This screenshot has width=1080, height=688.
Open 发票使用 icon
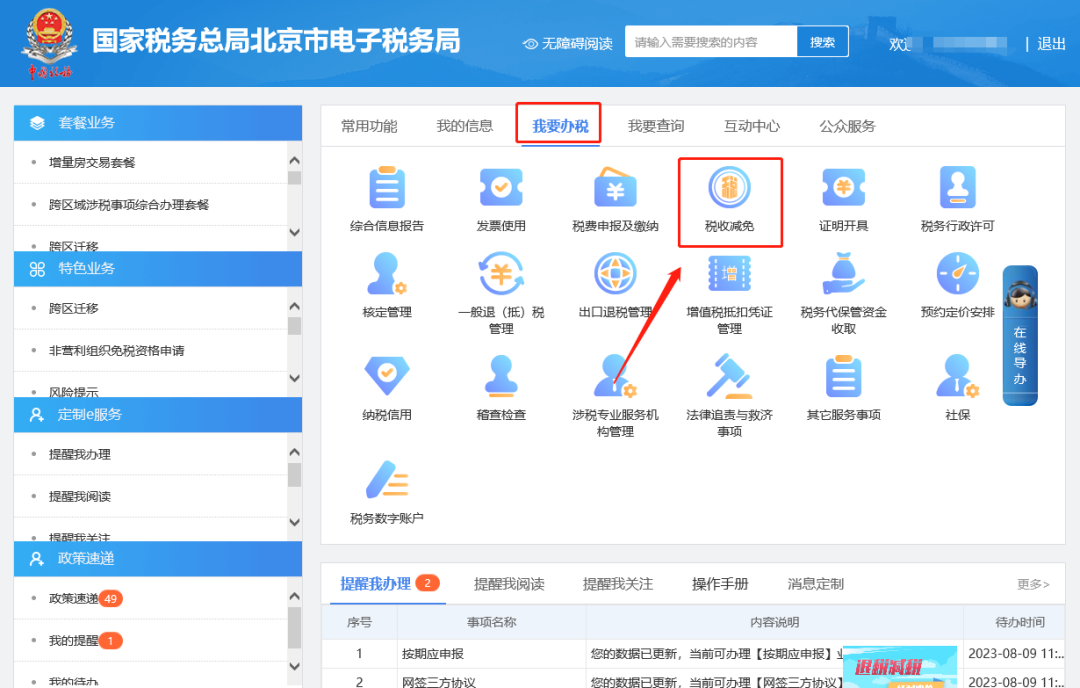pos(501,187)
